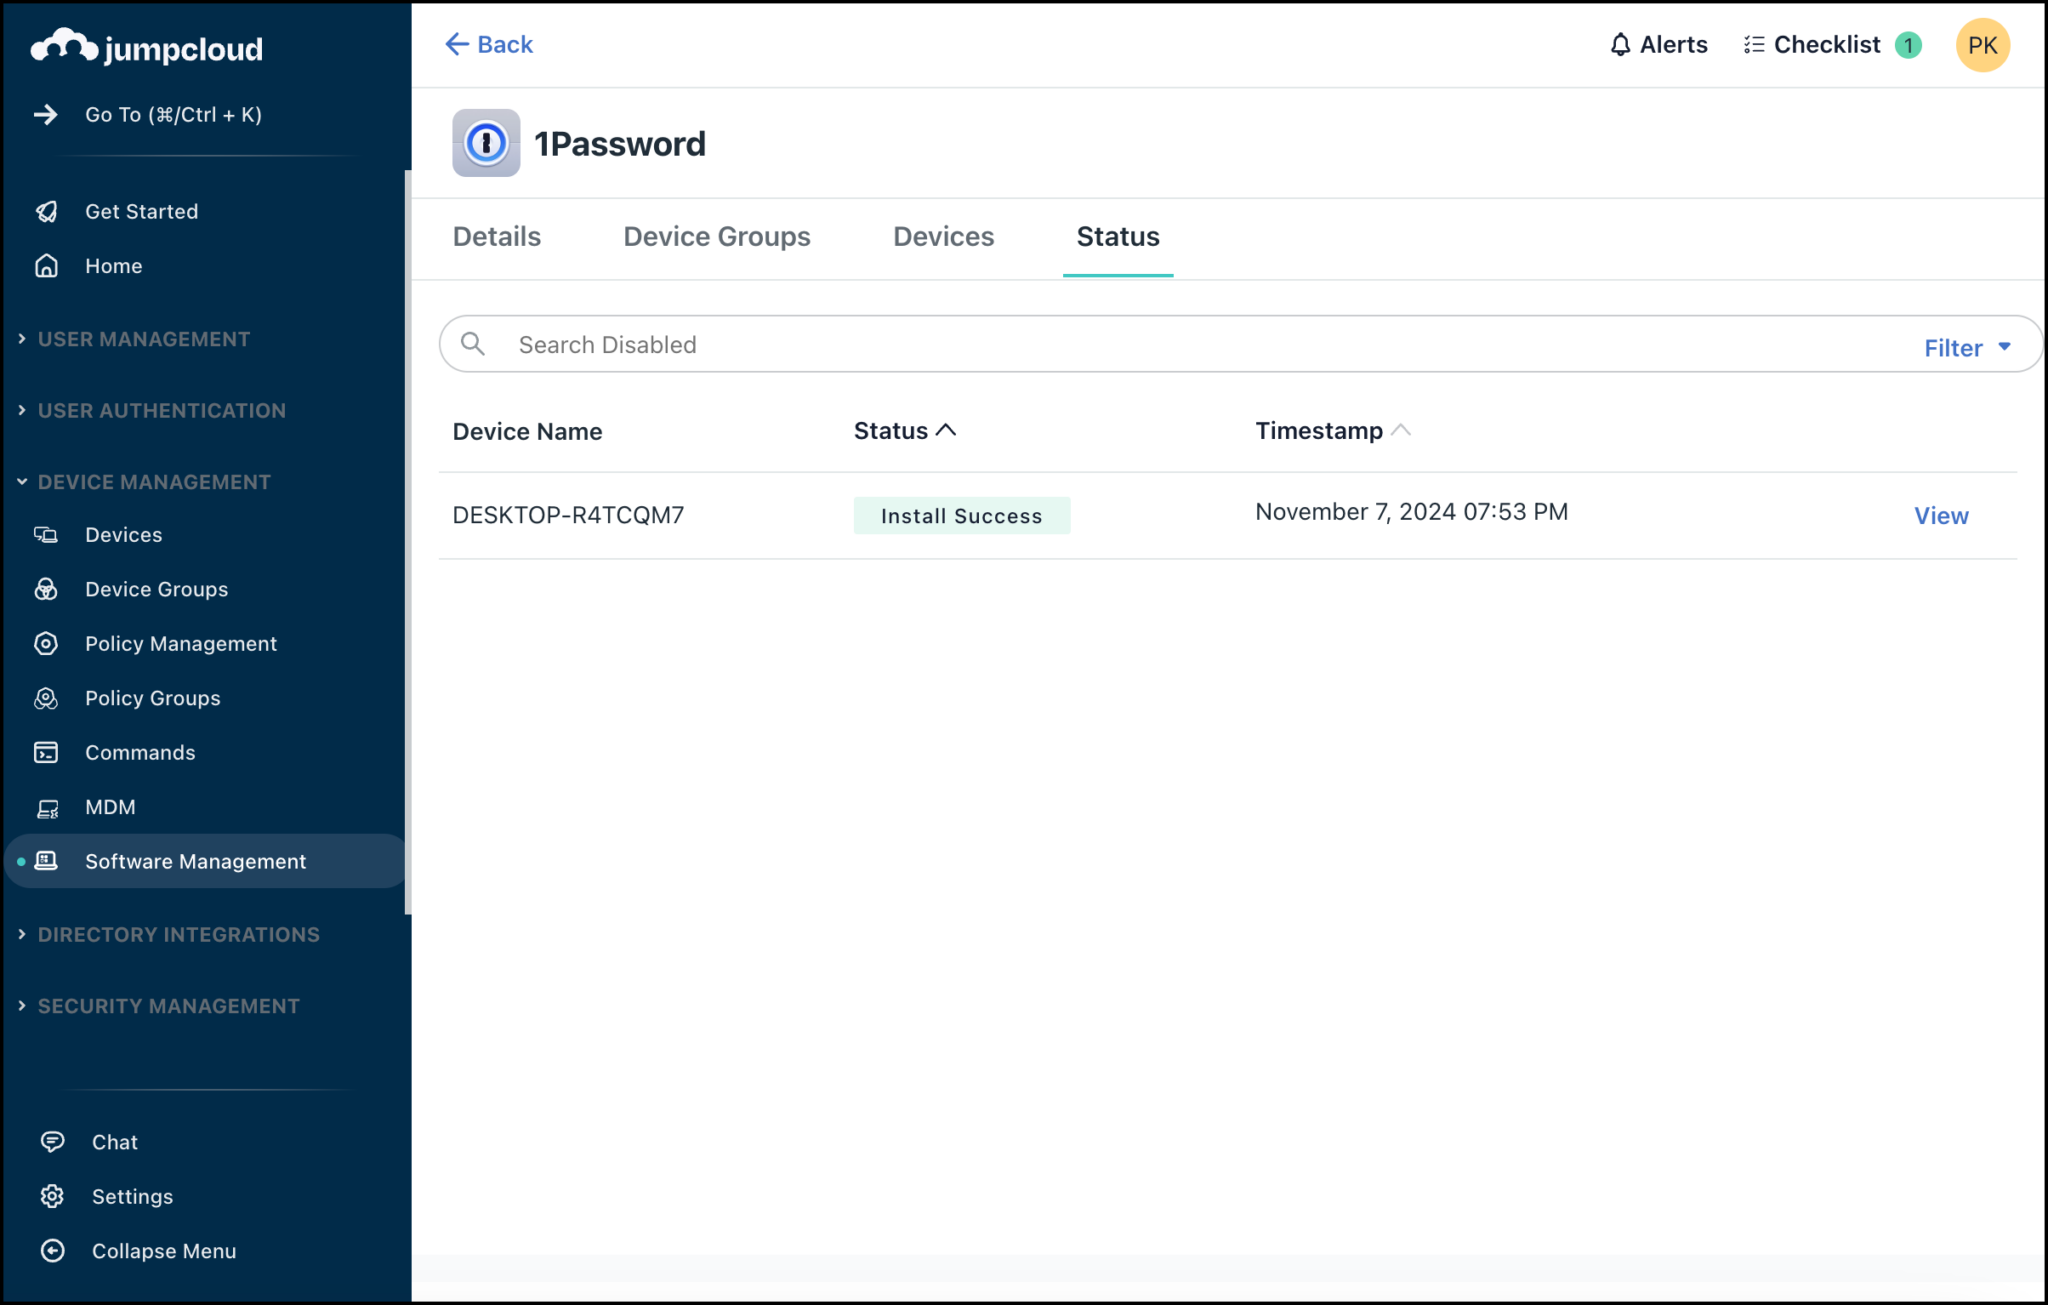The height and width of the screenshot is (1305, 2048).
Task: Navigate back using the Back link
Action: point(489,44)
